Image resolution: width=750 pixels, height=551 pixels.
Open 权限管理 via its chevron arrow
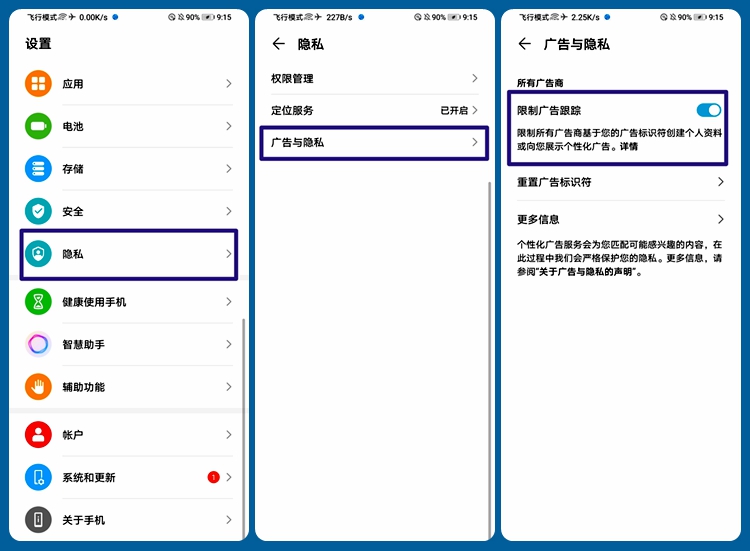[474, 78]
